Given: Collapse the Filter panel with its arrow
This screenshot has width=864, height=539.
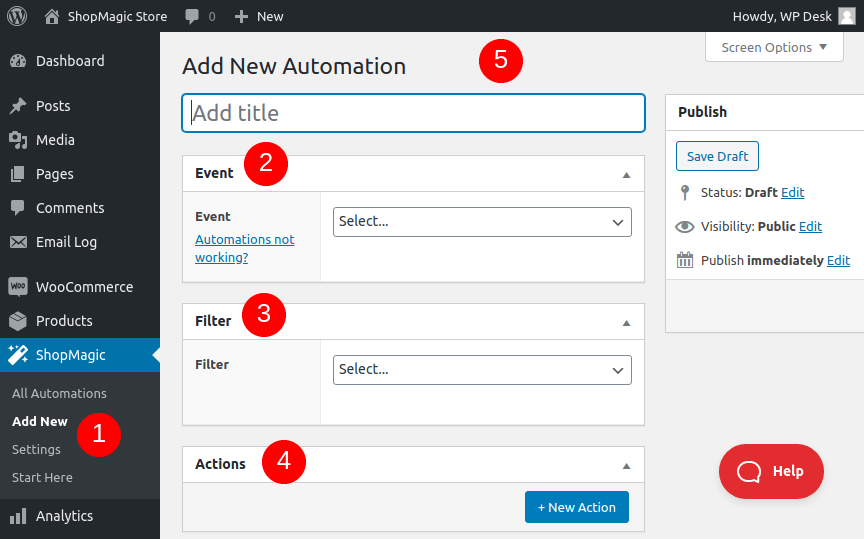Looking at the screenshot, I should [626, 323].
